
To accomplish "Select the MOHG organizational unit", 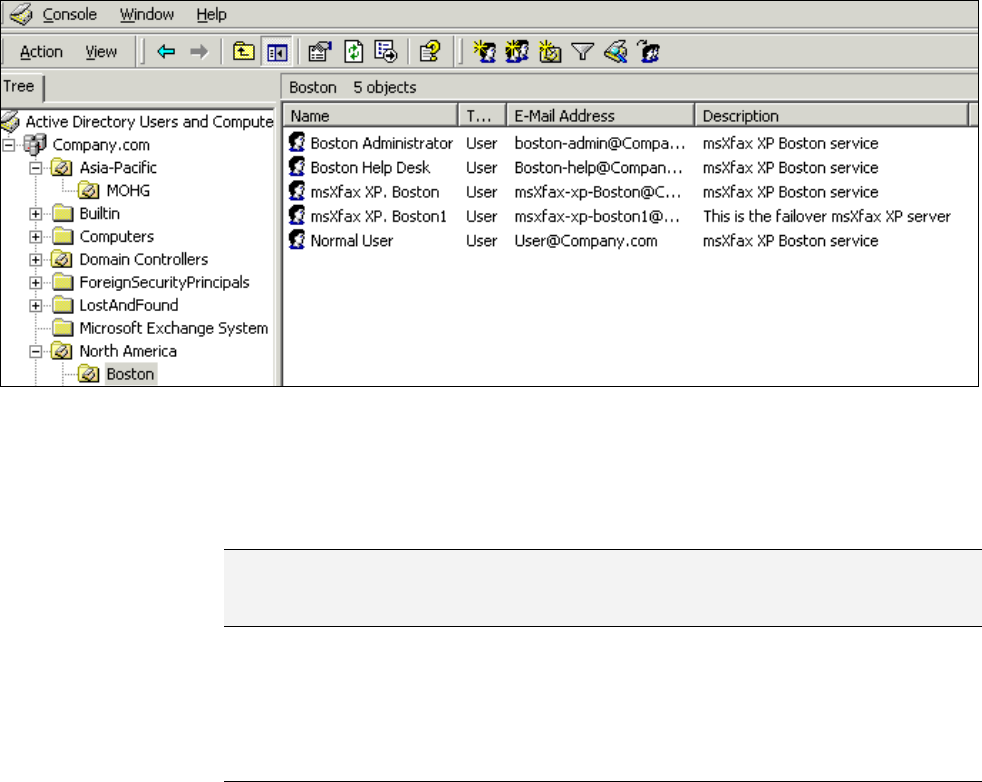I will click(x=128, y=190).
